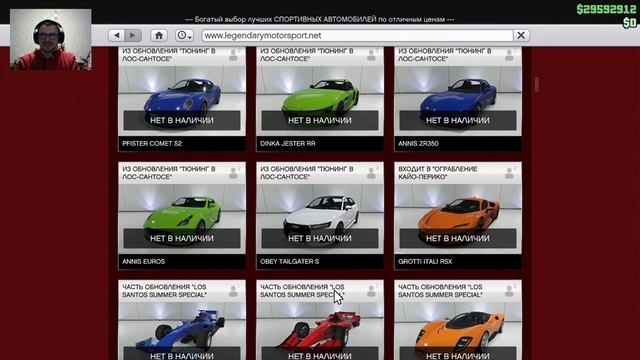Click the seats icon on Dinka Jester RR card
The image size is (640, 360).
pyautogui.click(x=371, y=55)
